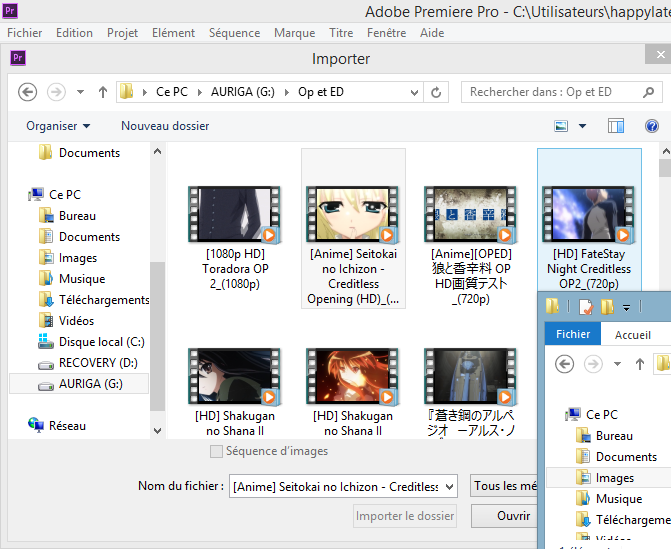Click the forward arrow in Importer dialog
Screen dimensions: 671x549
pos(56,92)
